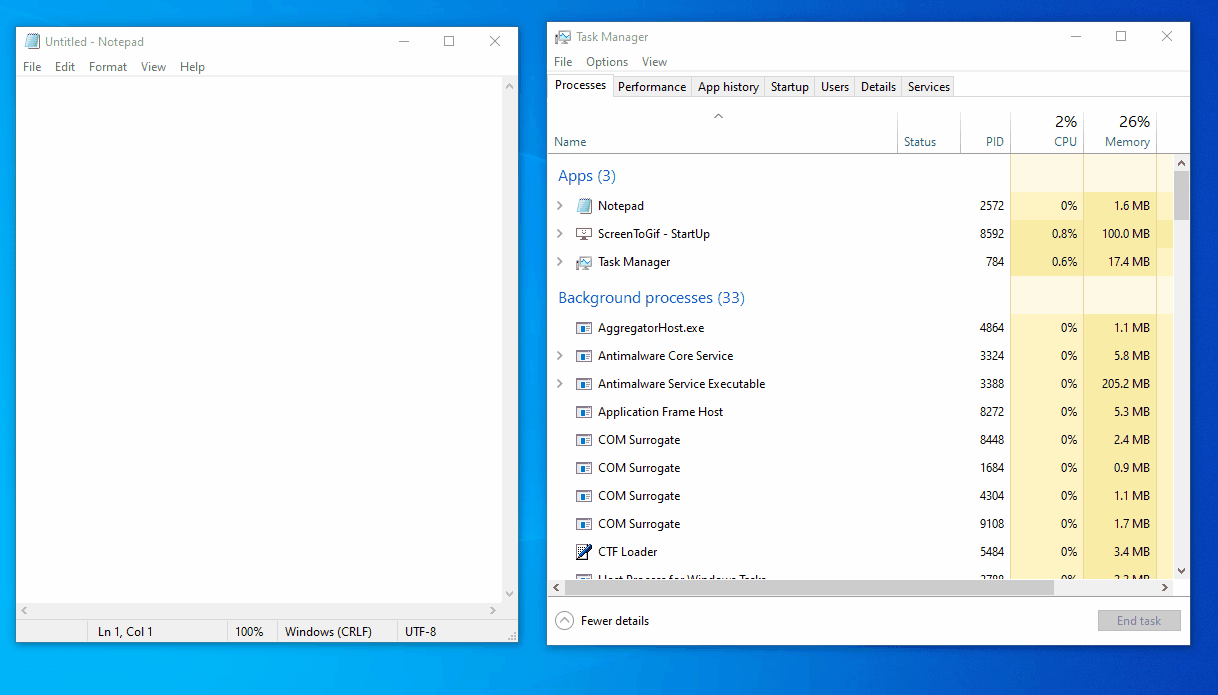Screen dimensions: 1218x695
Task: Click Task Manager horizontal scrollbar thumb
Action: tap(809, 588)
